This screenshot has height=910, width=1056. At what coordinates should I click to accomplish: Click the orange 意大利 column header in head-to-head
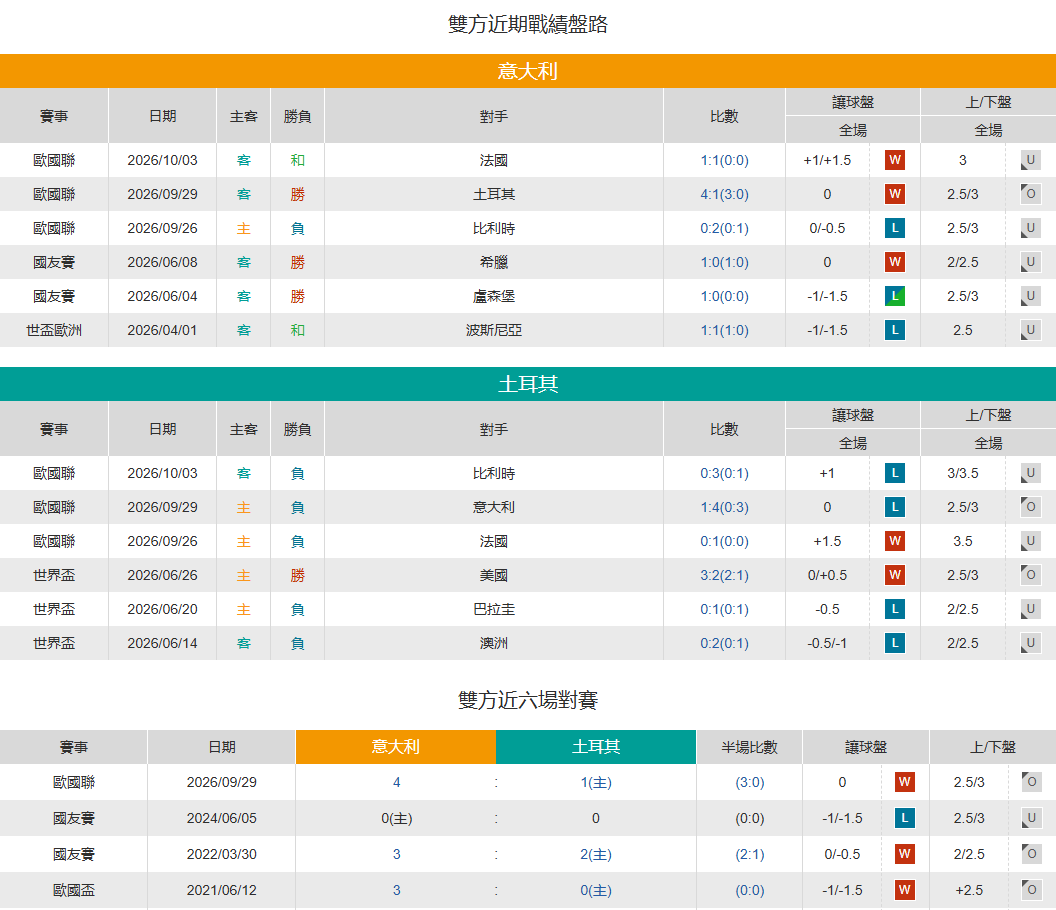click(396, 747)
